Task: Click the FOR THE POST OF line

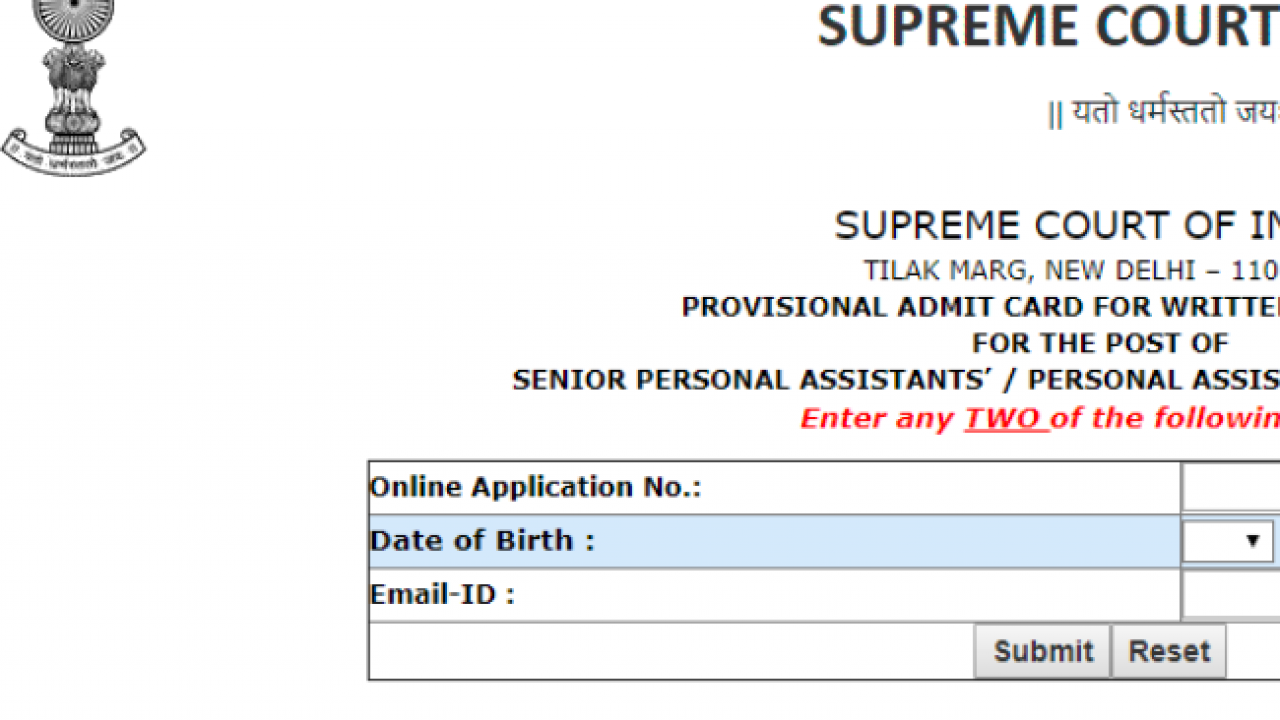Action: (x=1099, y=343)
